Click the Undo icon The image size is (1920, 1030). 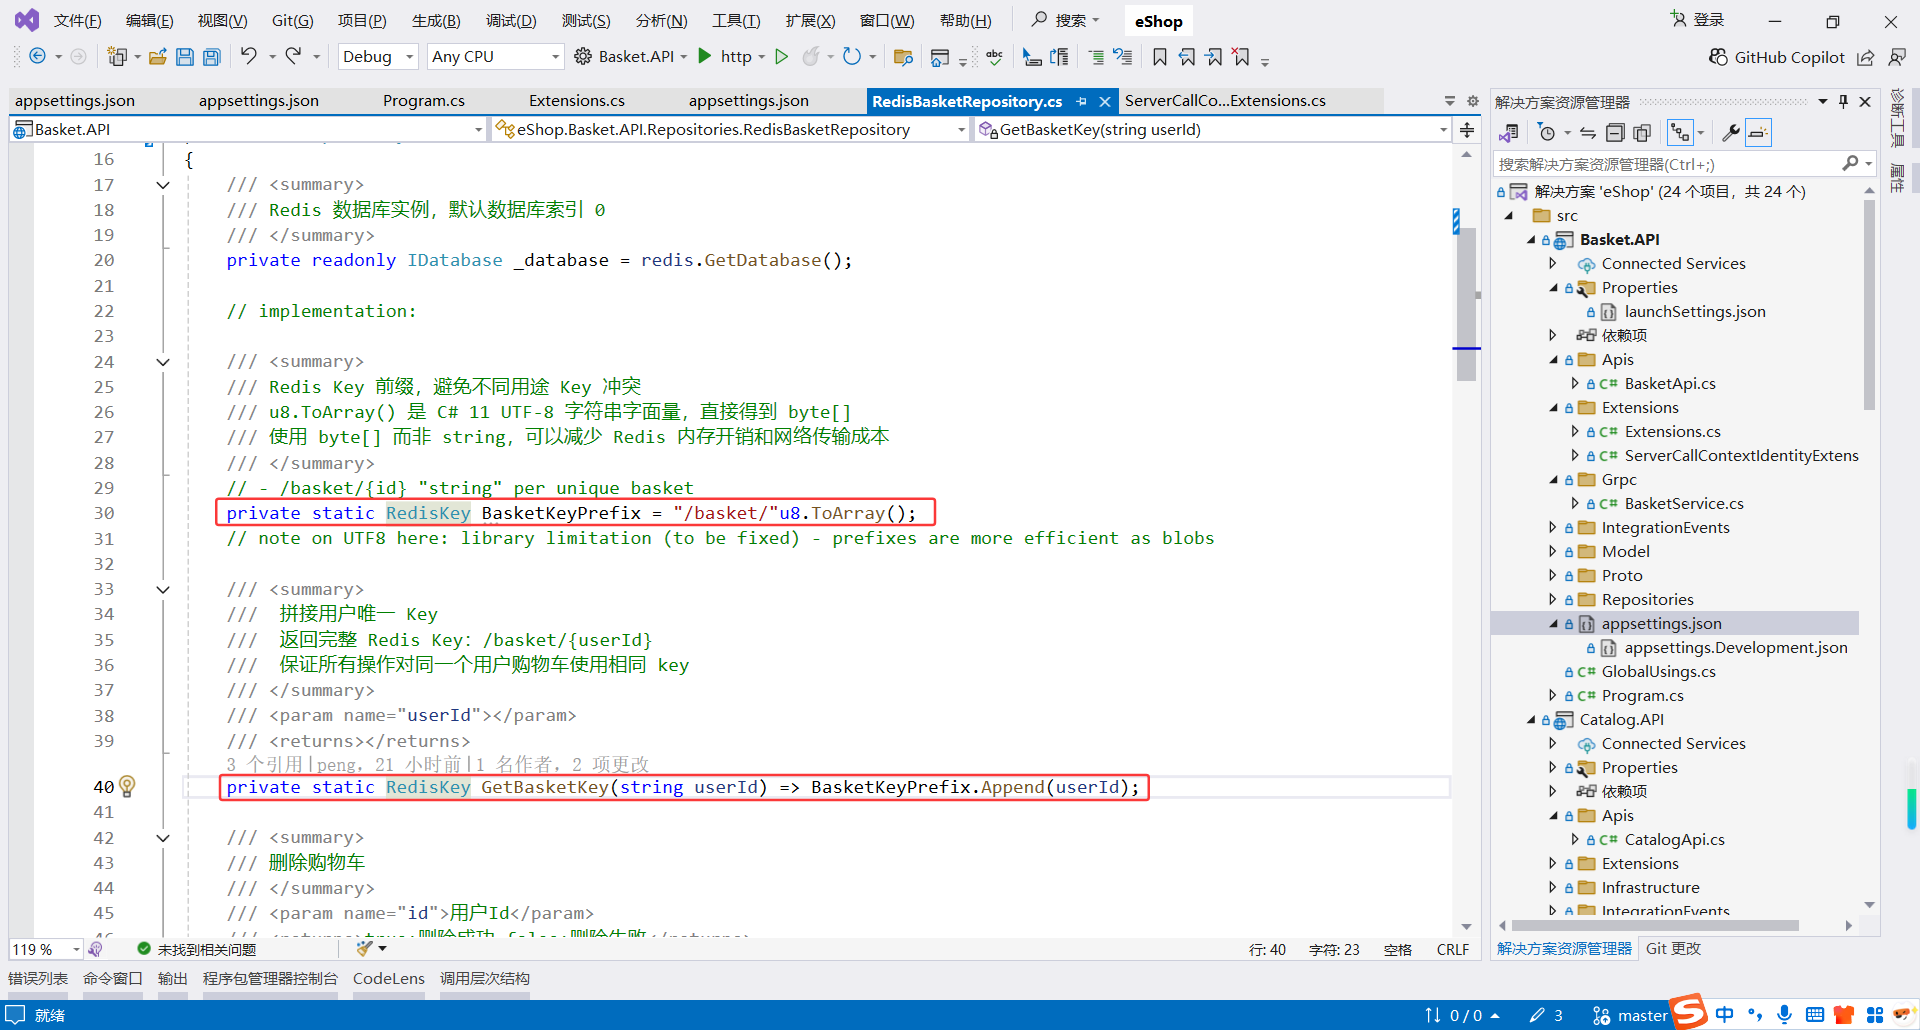click(251, 57)
